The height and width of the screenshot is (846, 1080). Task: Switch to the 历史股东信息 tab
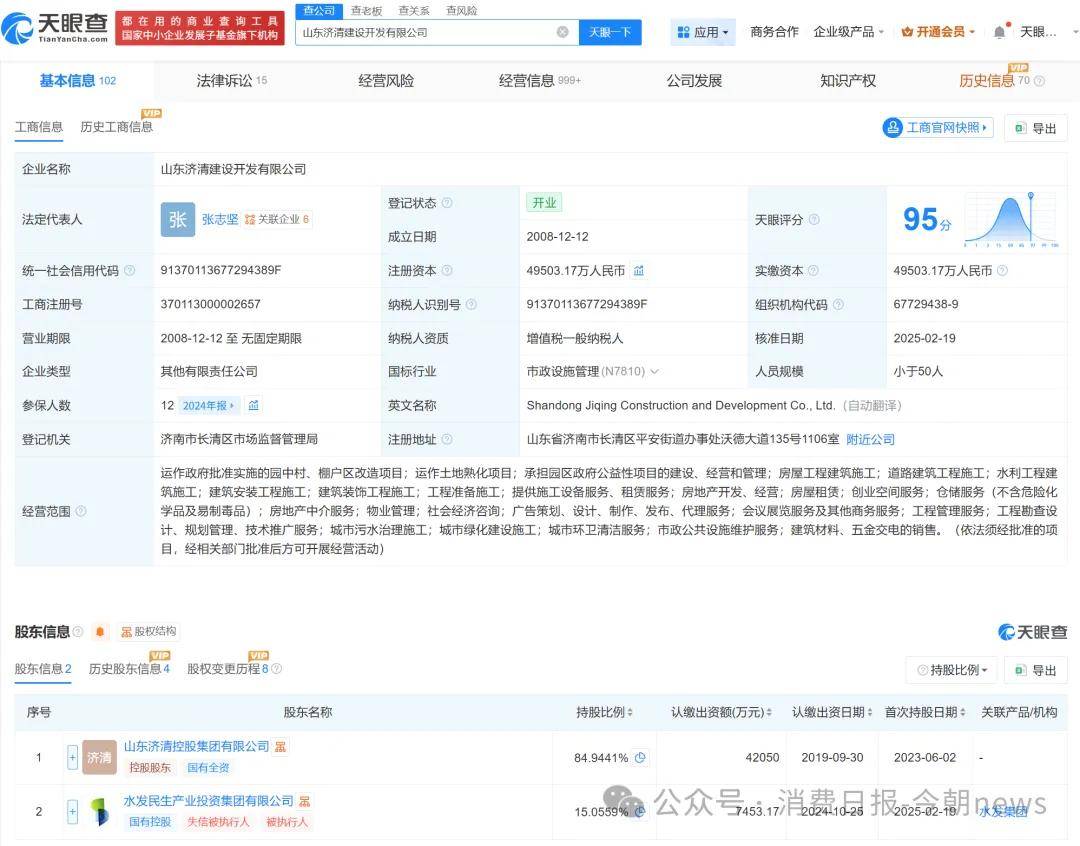(129, 668)
